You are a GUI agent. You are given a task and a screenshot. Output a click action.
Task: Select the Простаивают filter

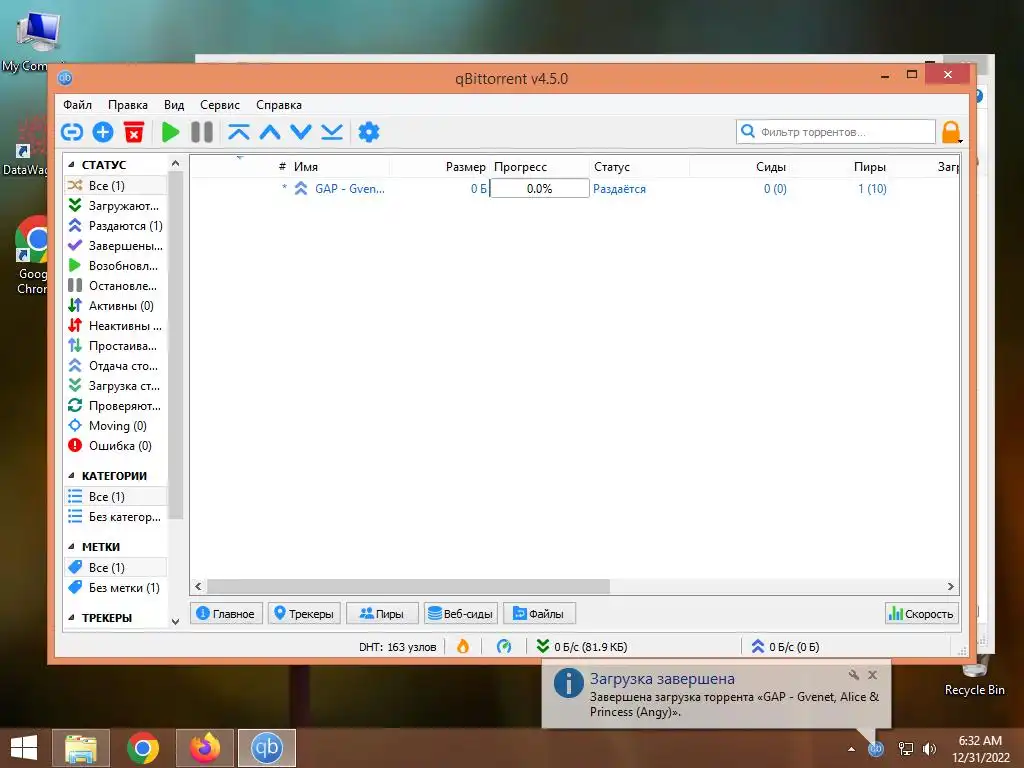116,345
